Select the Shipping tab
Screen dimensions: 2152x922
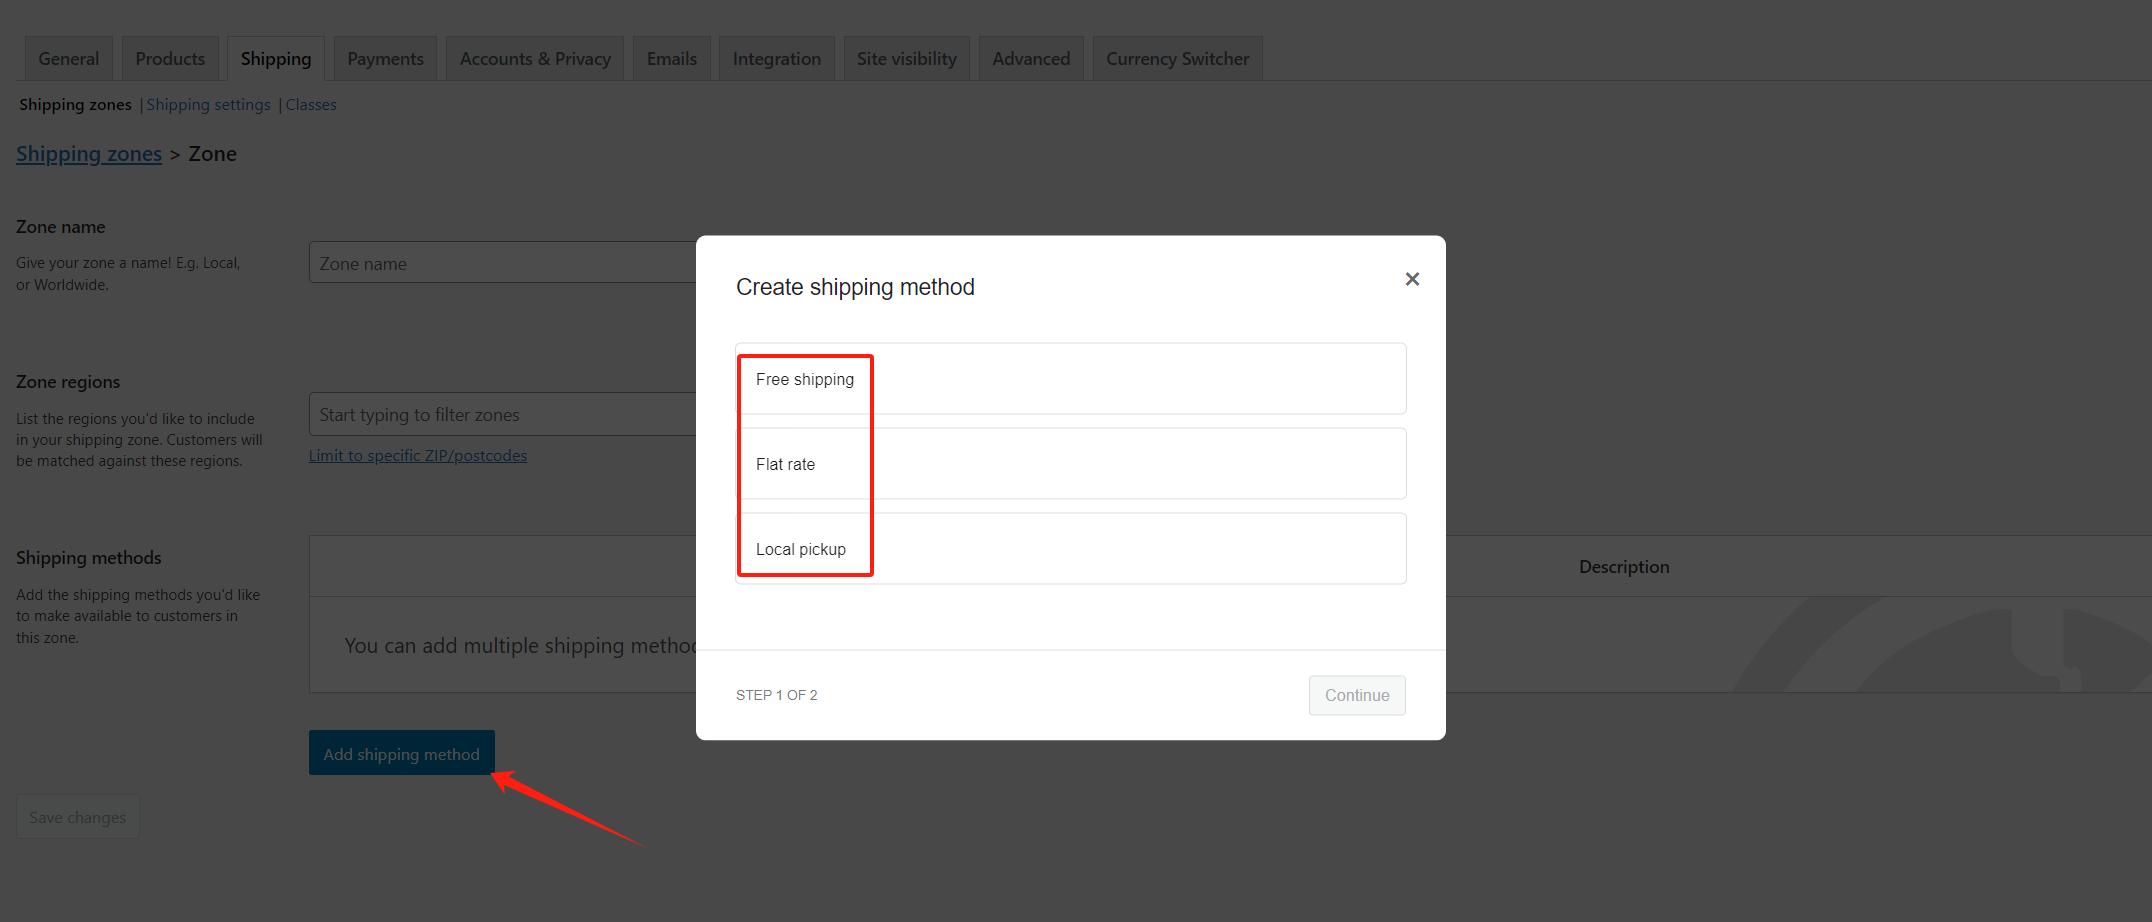click(x=276, y=59)
